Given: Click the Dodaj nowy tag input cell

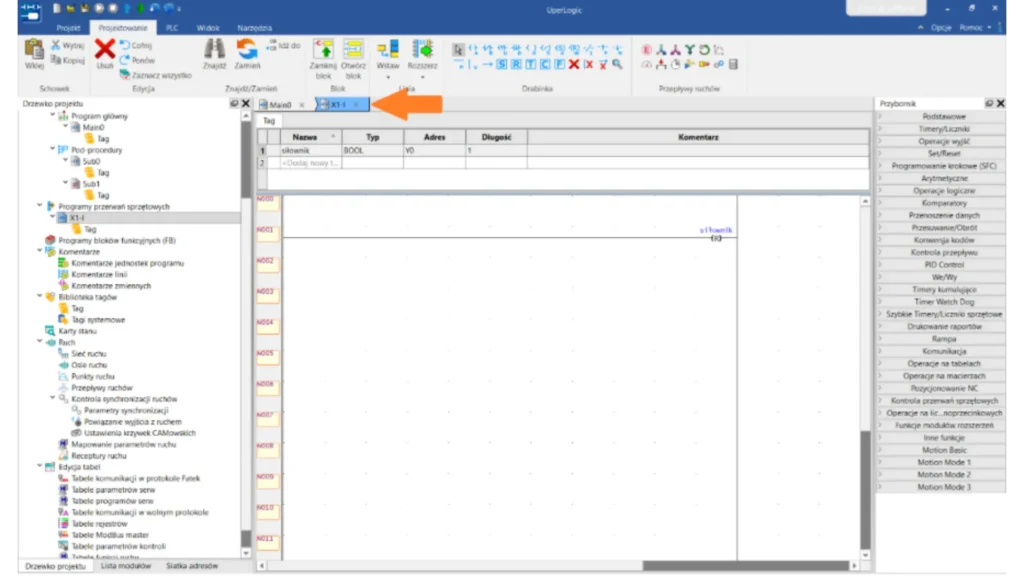Looking at the screenshot, I should point(310,163).
